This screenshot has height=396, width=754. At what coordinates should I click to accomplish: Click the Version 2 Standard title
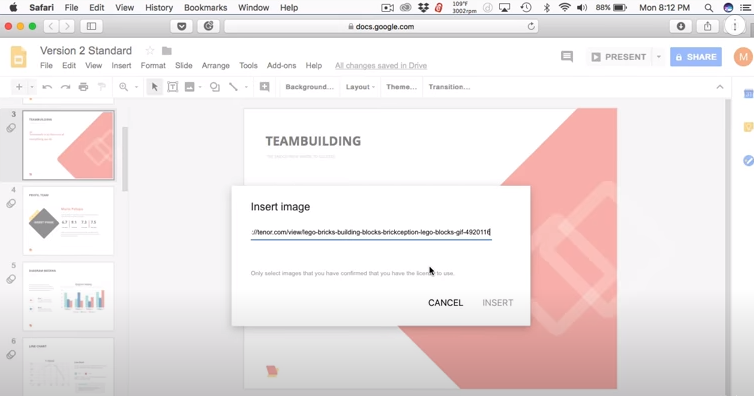86,50
